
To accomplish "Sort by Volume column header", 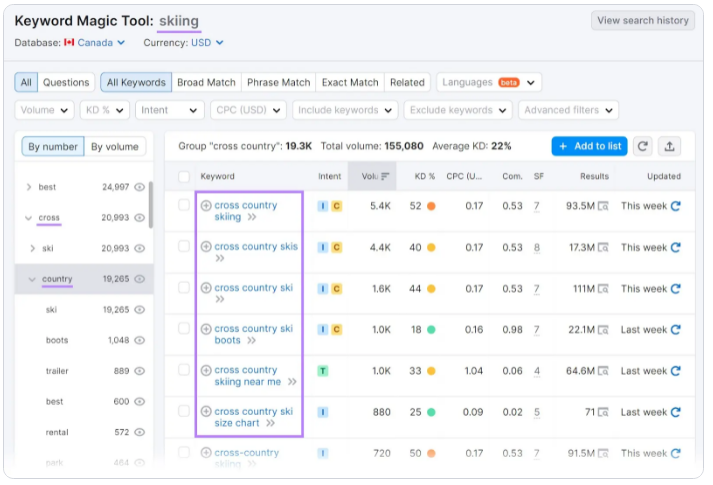I will (x=372, y=176).
